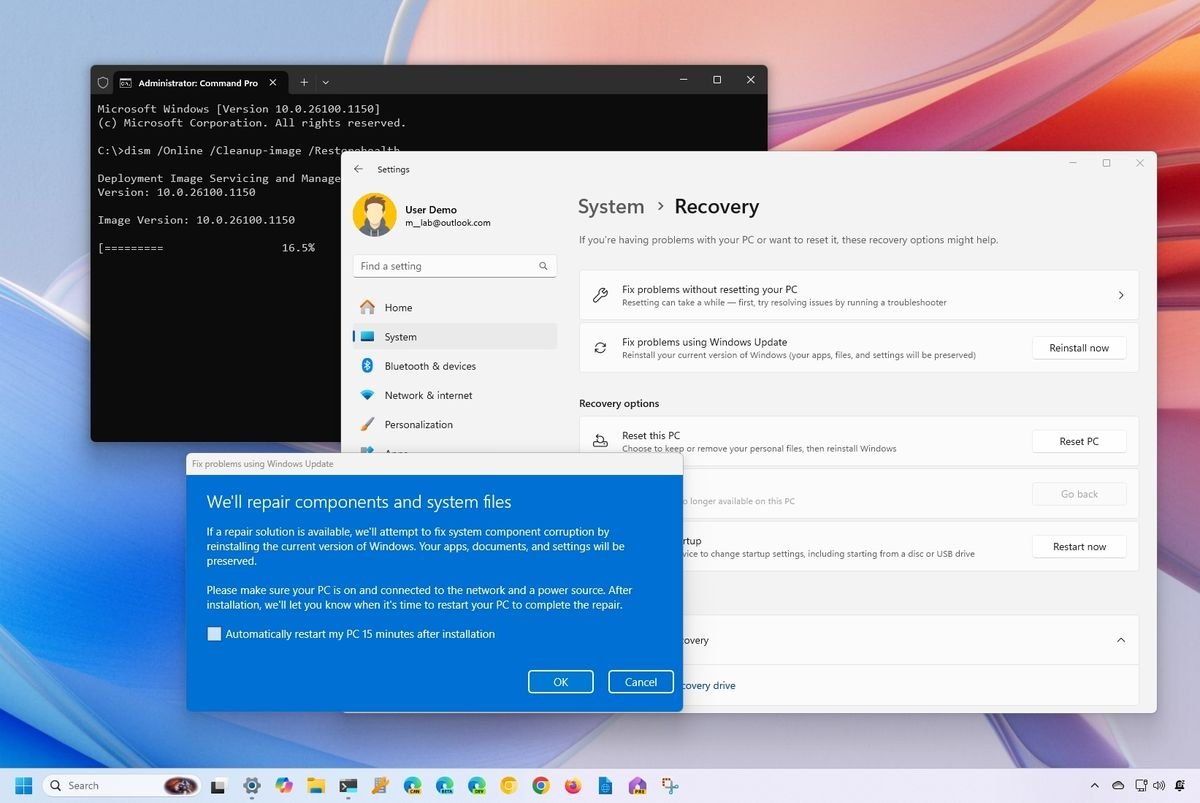Confirm the repair dialog with OK
The width and height of the screenshot is (1200, 803).
tap(561, 682)
